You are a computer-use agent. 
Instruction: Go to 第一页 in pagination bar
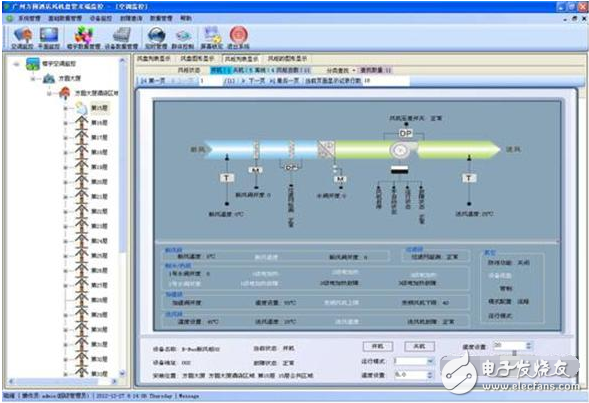click(153, 80)
